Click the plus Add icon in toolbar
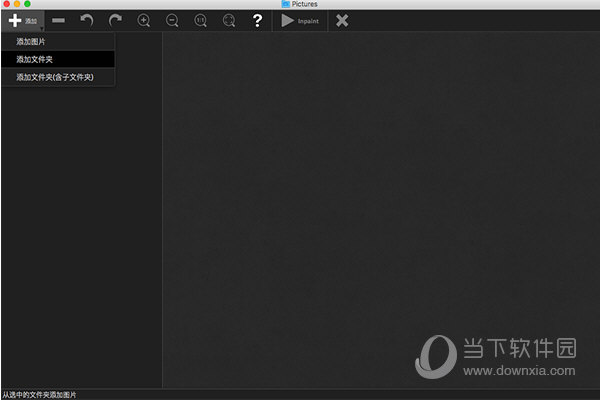Image resolution: width=600 pixels, height=400 pixels. point(15,20)
